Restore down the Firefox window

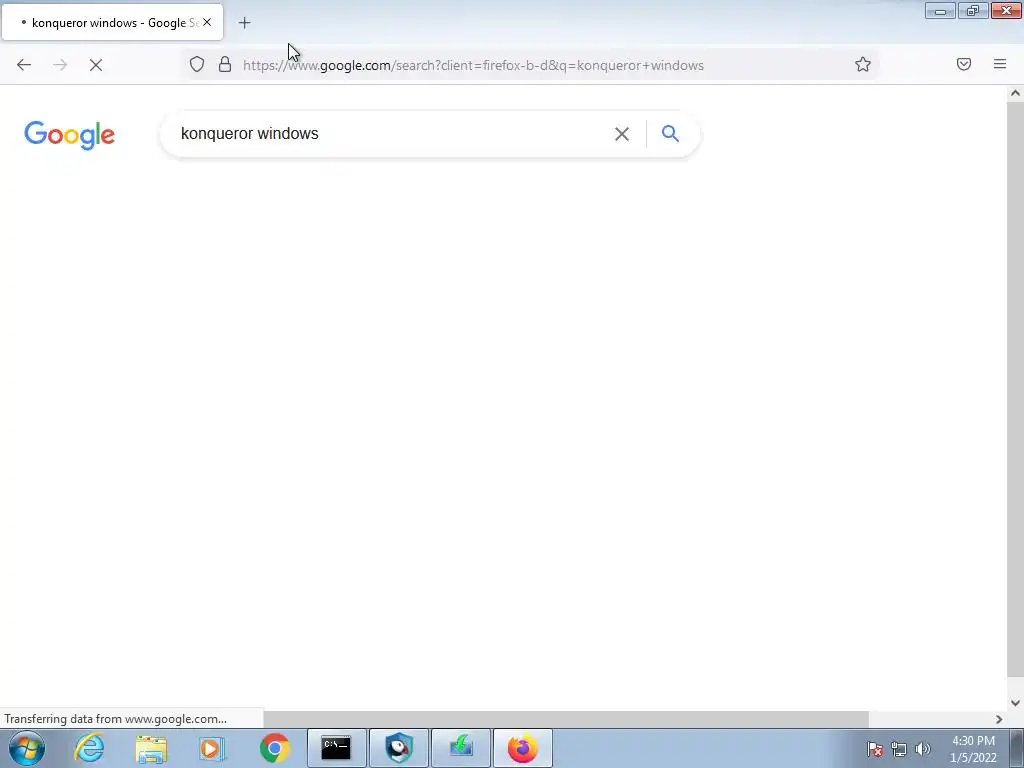tap(973, 10)
